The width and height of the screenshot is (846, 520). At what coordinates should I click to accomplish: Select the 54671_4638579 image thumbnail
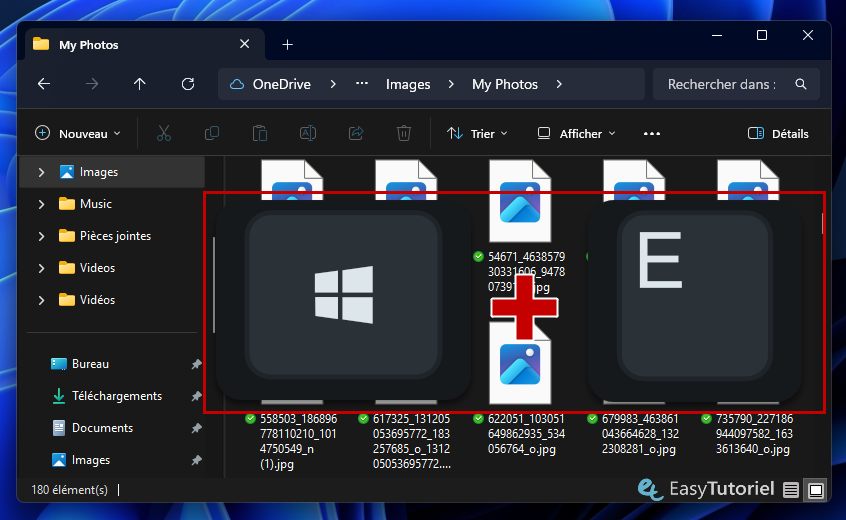520,201
